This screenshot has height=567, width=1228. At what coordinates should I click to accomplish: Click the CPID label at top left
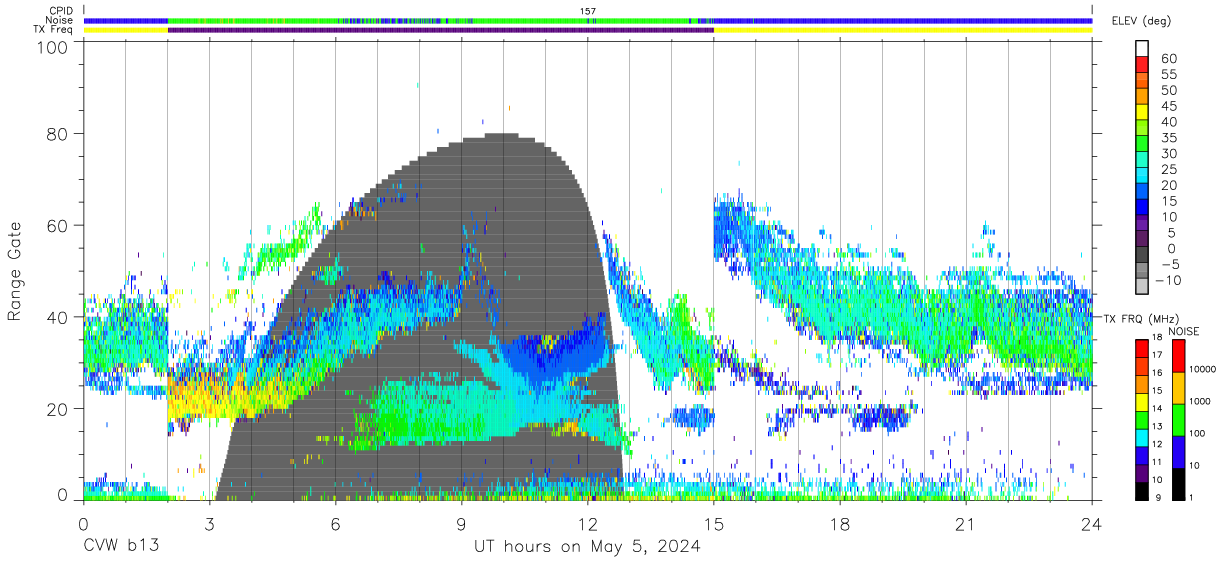point(60,11)
